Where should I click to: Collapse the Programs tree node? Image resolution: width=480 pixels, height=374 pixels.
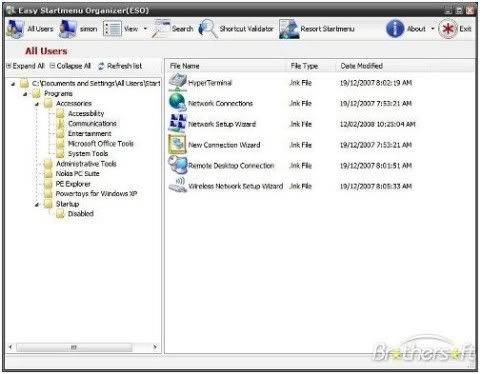tap(25, 94)
